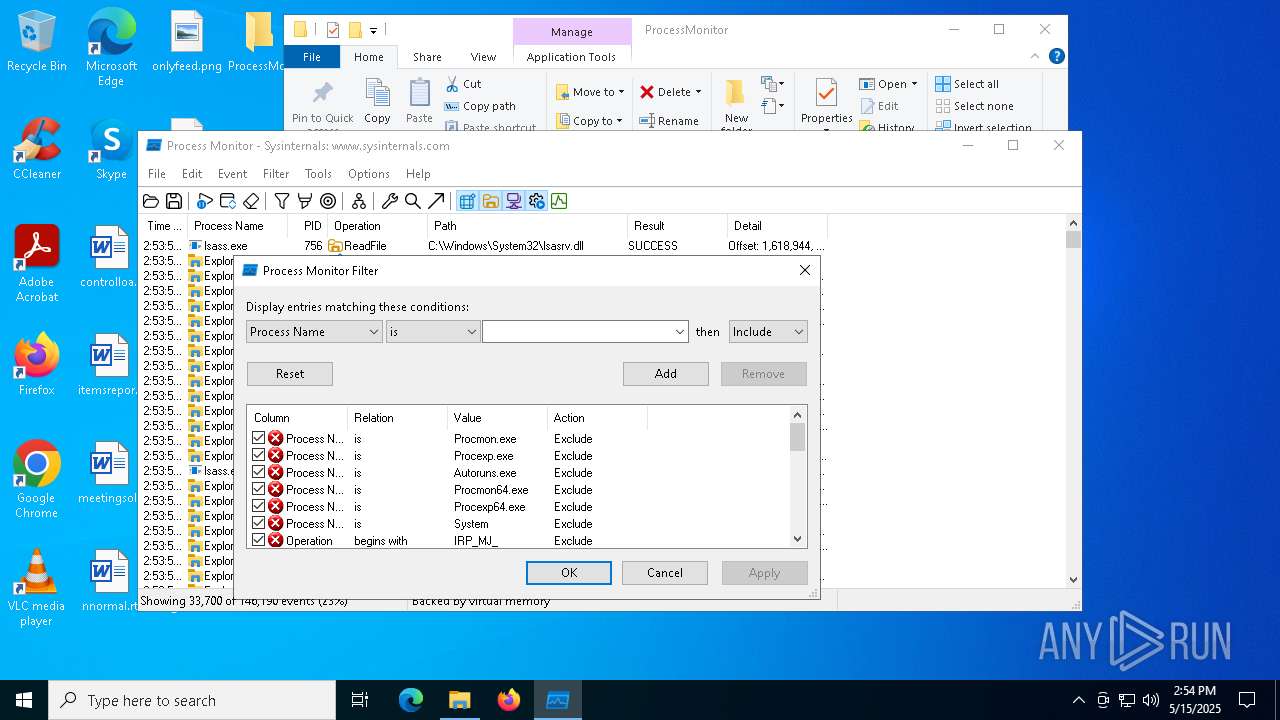Click Cancel in Process Monitor Filter dialog
The height and width of the screenshot is (720, 1280).
665,573
